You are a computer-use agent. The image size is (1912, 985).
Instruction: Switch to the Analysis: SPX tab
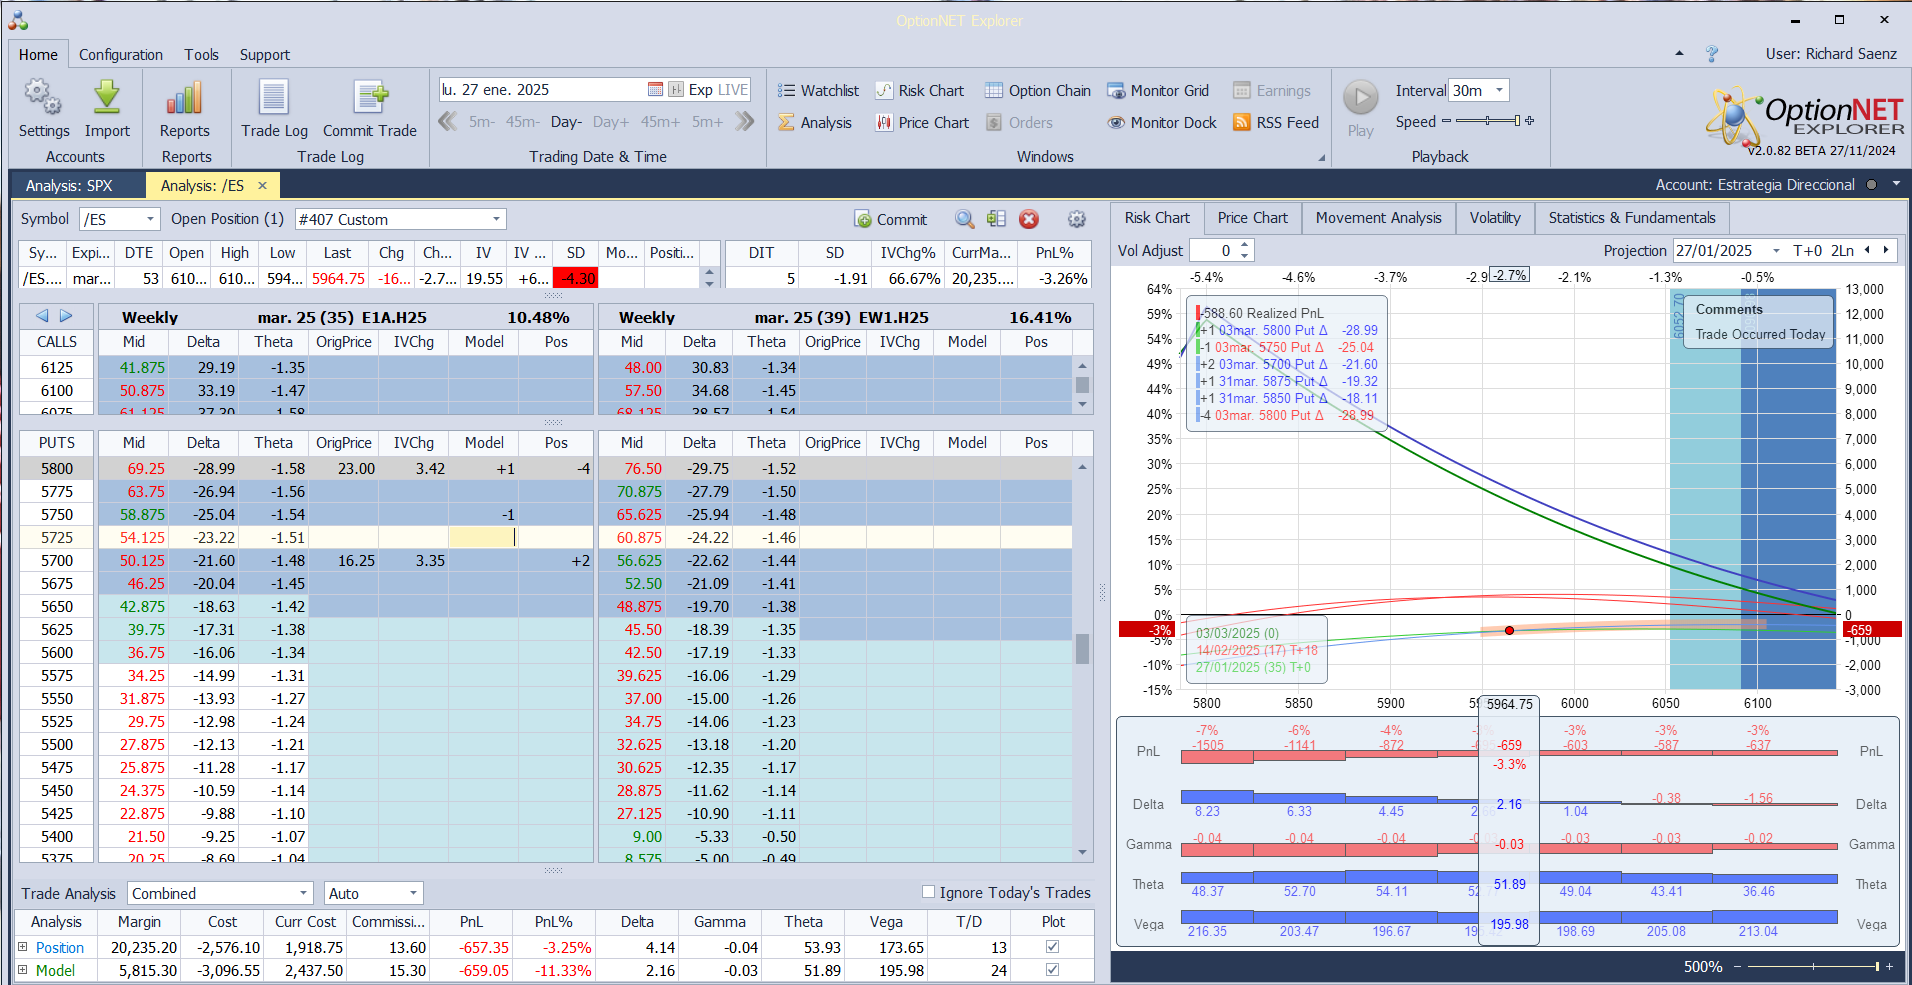[69, 185]
